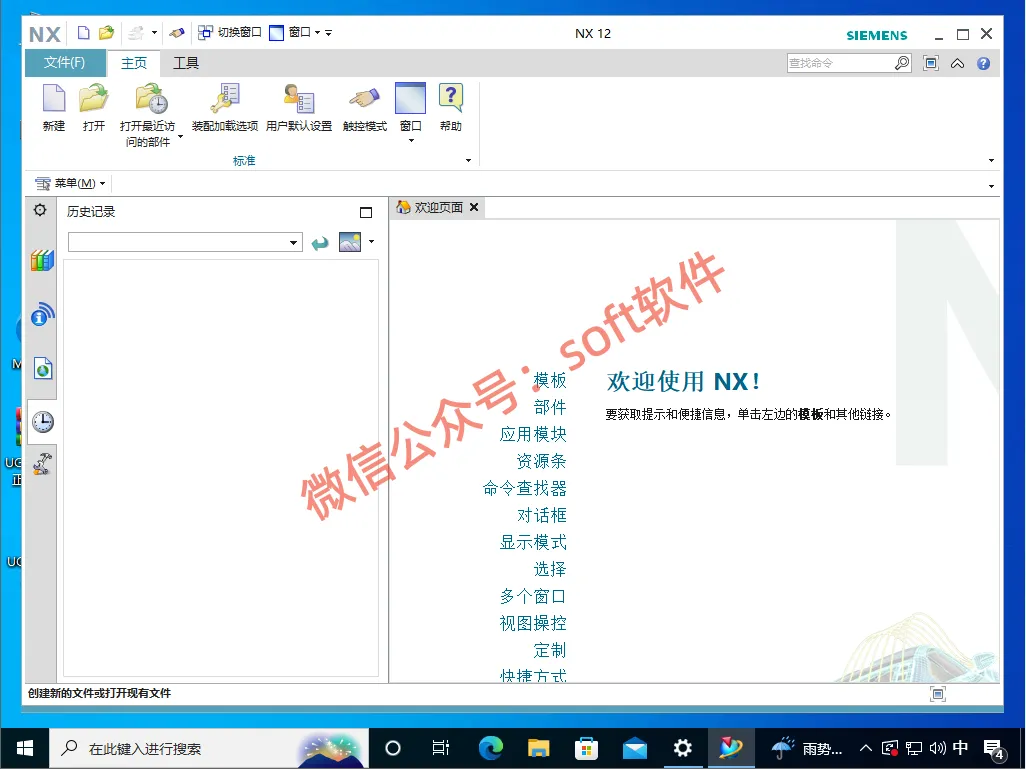
Task: Toggle full screen icon near search box
Action: coord(930,63)
